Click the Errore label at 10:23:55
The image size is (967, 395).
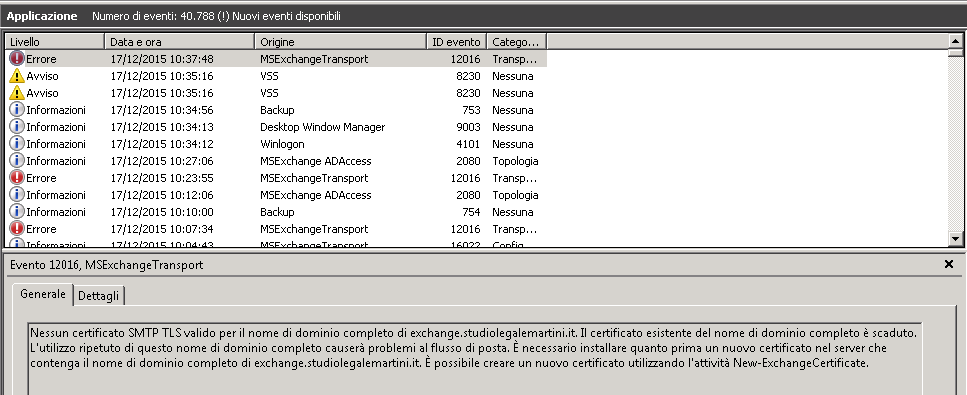click(41, 178)
